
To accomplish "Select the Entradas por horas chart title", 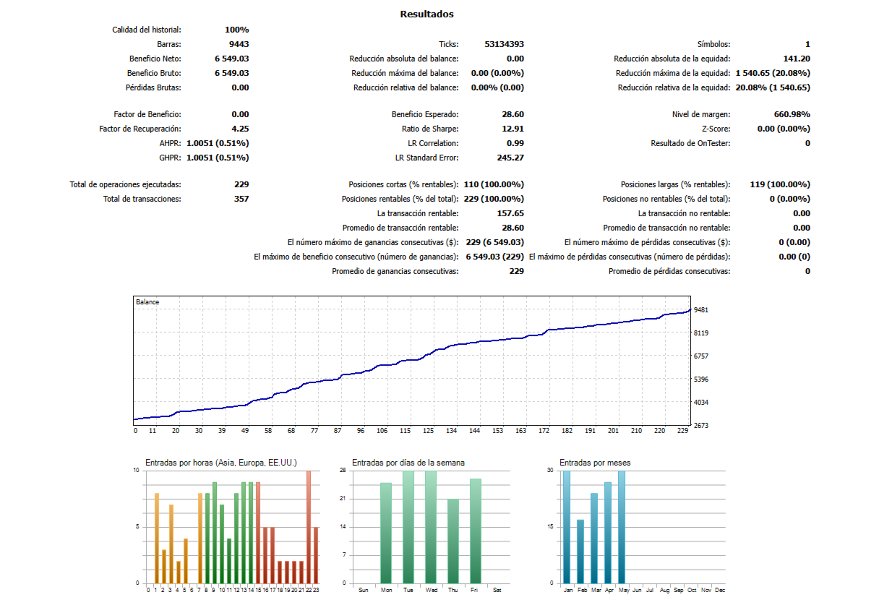I will (221, 463).
